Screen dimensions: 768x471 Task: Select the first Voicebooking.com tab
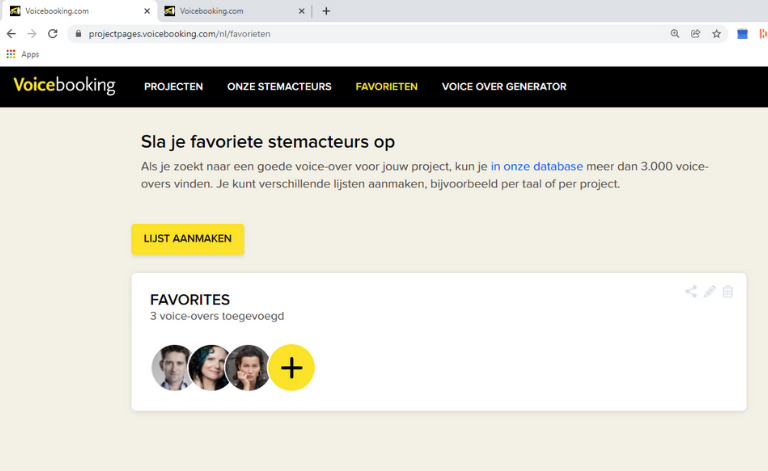pyautogui.click(x=80, y=11)
